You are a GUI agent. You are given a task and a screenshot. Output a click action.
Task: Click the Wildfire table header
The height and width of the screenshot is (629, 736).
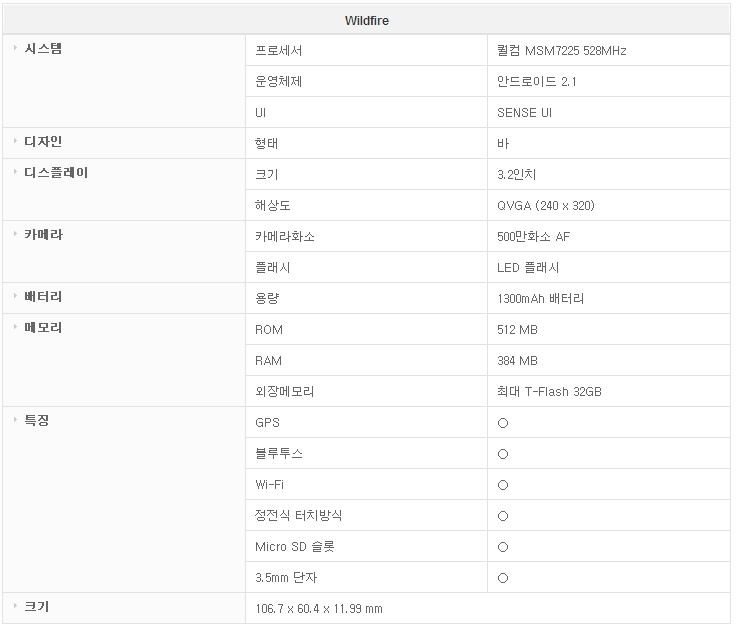[x=367, y=21]
